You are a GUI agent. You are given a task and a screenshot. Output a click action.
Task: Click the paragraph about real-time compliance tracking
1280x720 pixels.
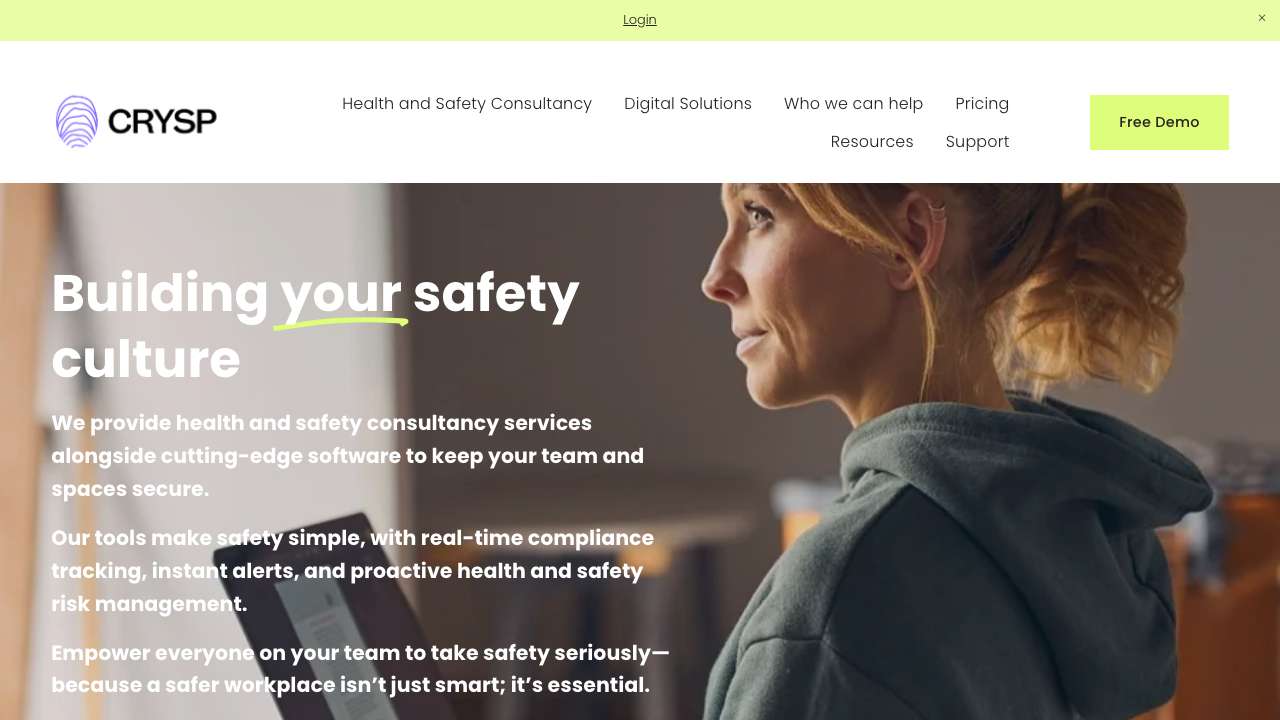(353, 571)
